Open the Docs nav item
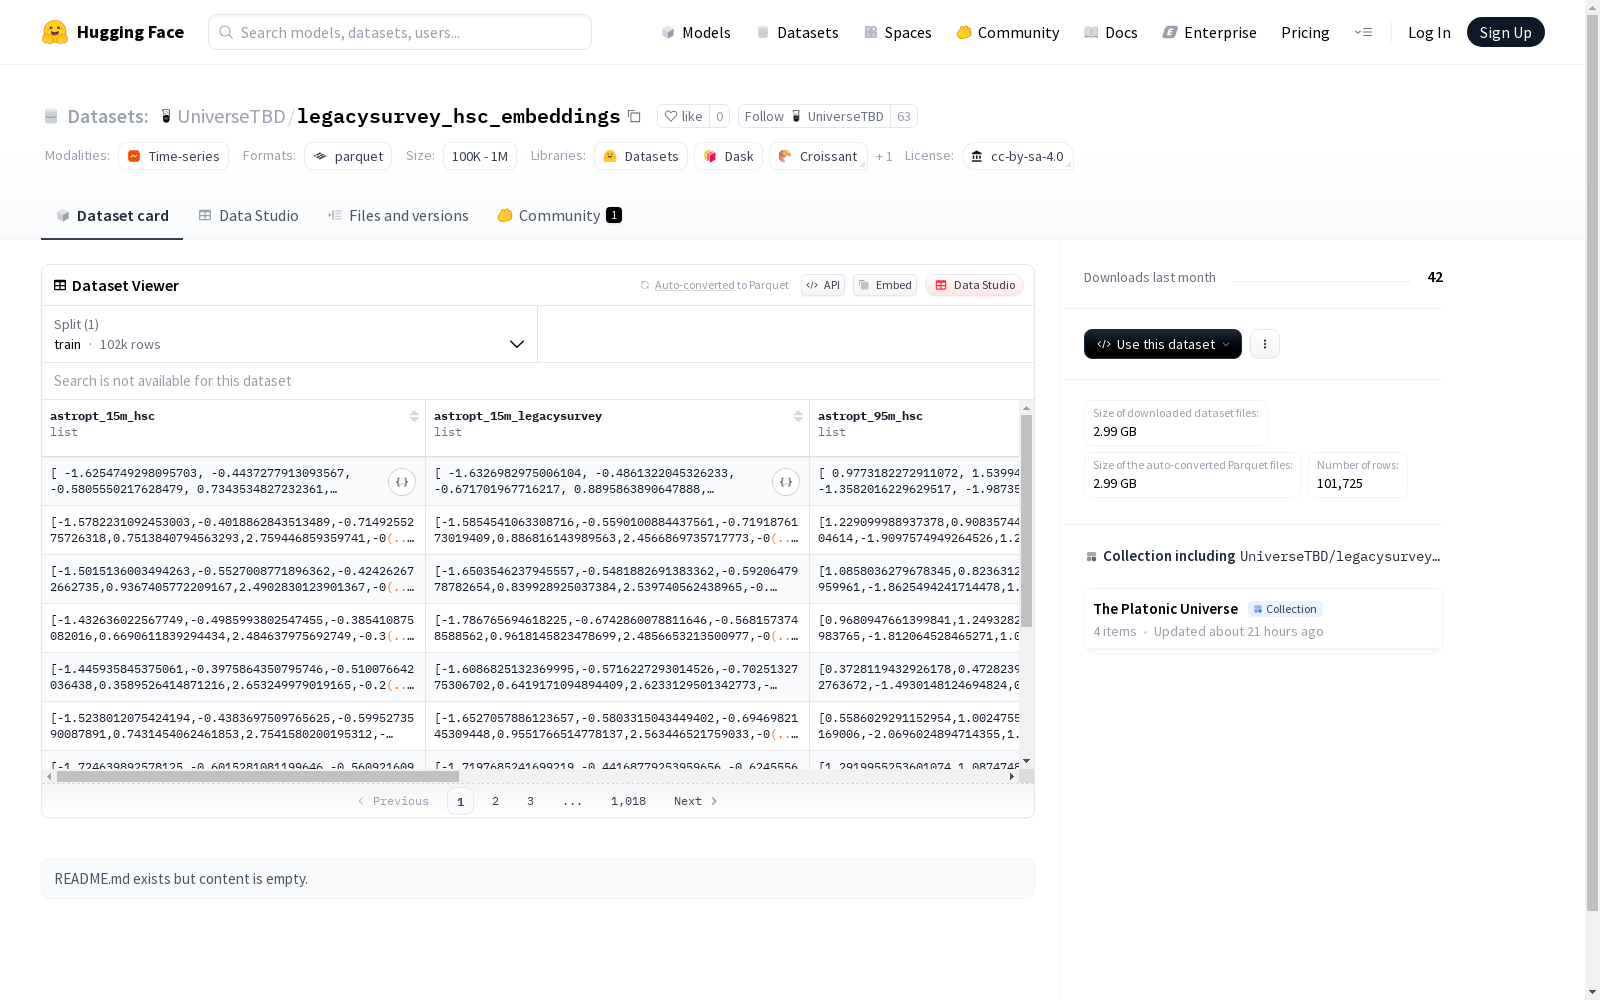This screenshot has width=1600, height=1000. 1111,32
